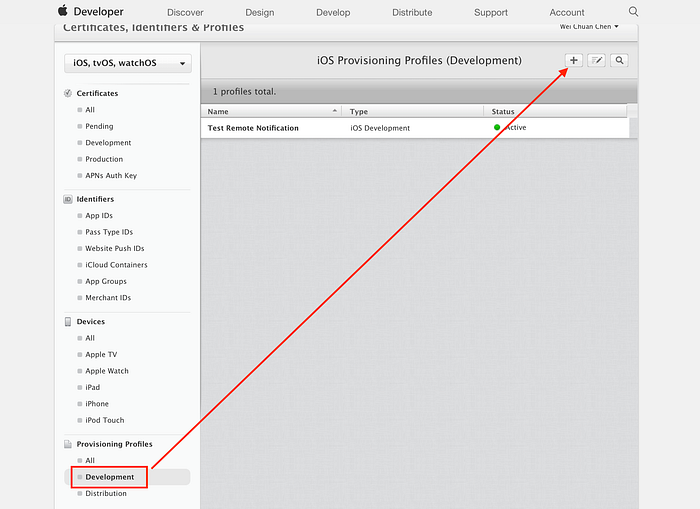This screenshot has width=700, height=509.
Task: Click the Certificates section heading
Action: tap(97, 93)
